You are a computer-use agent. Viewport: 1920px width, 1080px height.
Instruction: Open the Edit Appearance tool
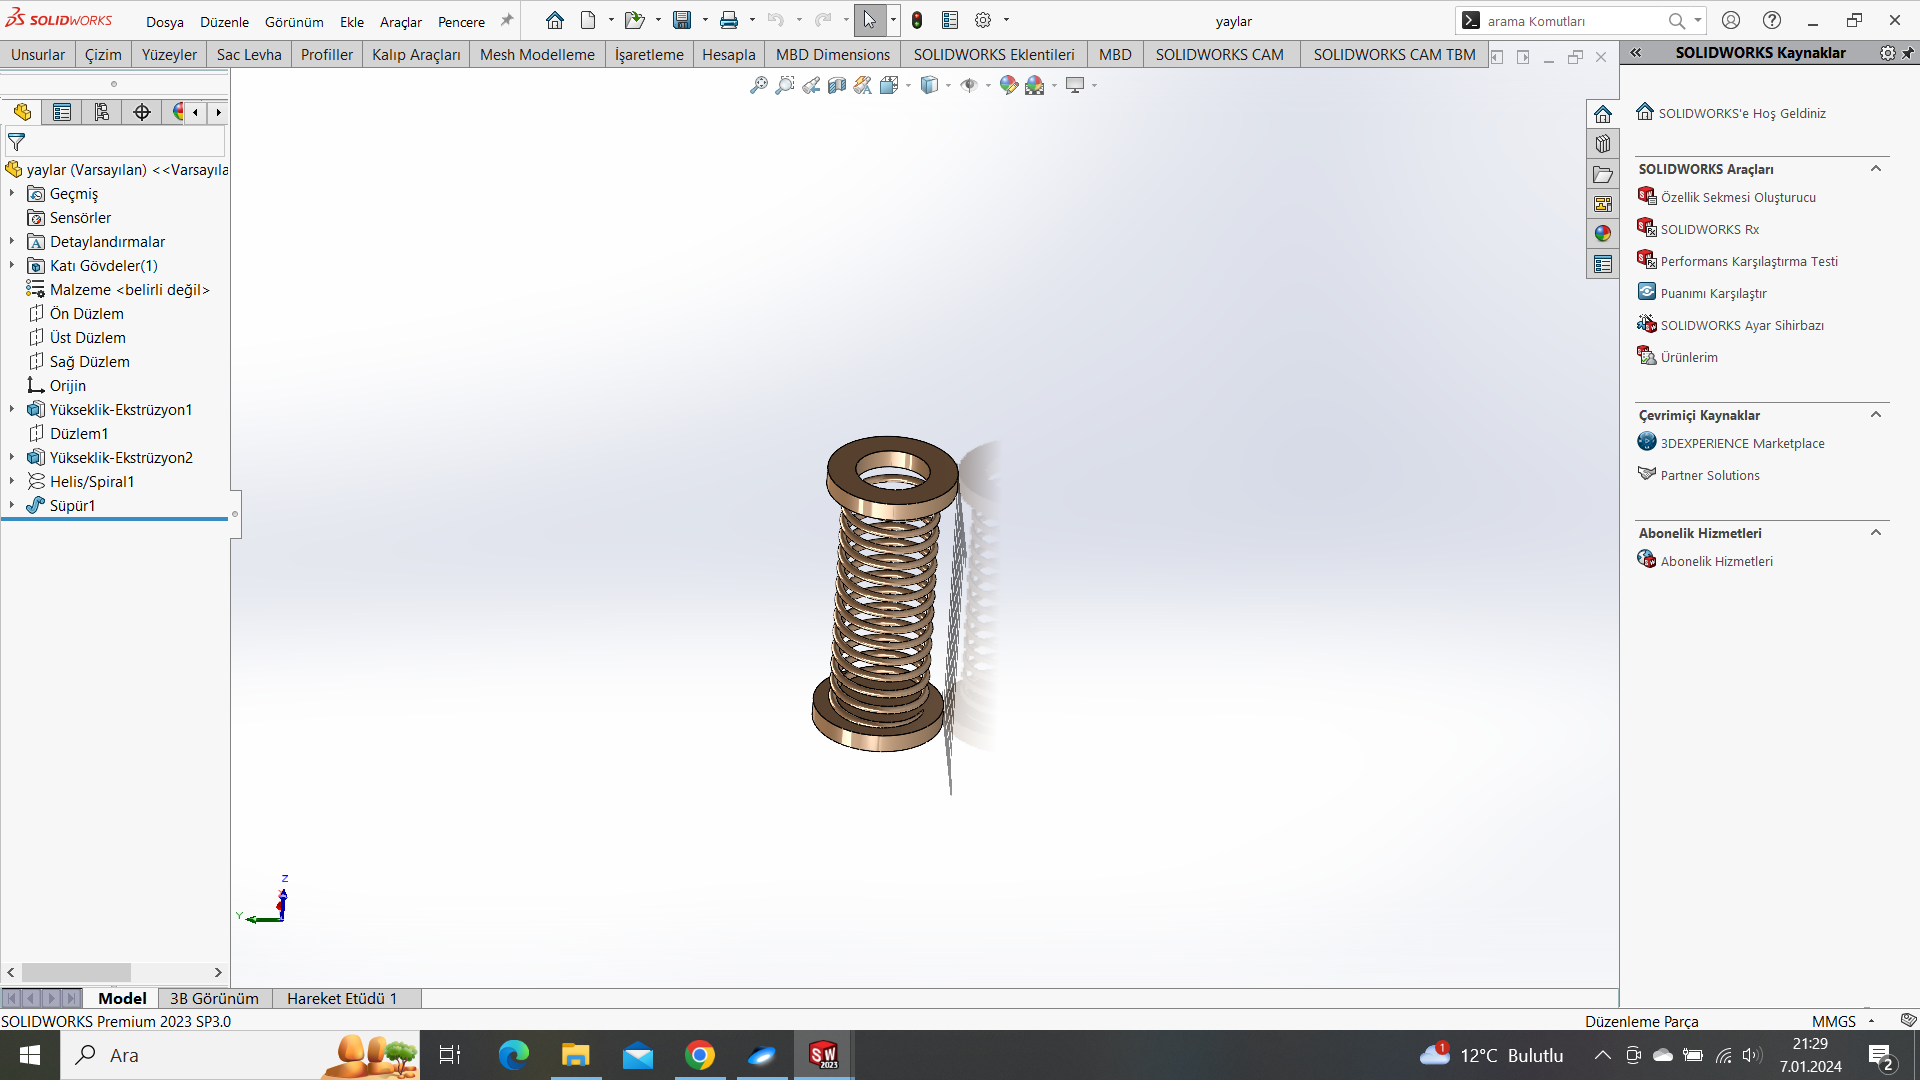coord(1008,86)
